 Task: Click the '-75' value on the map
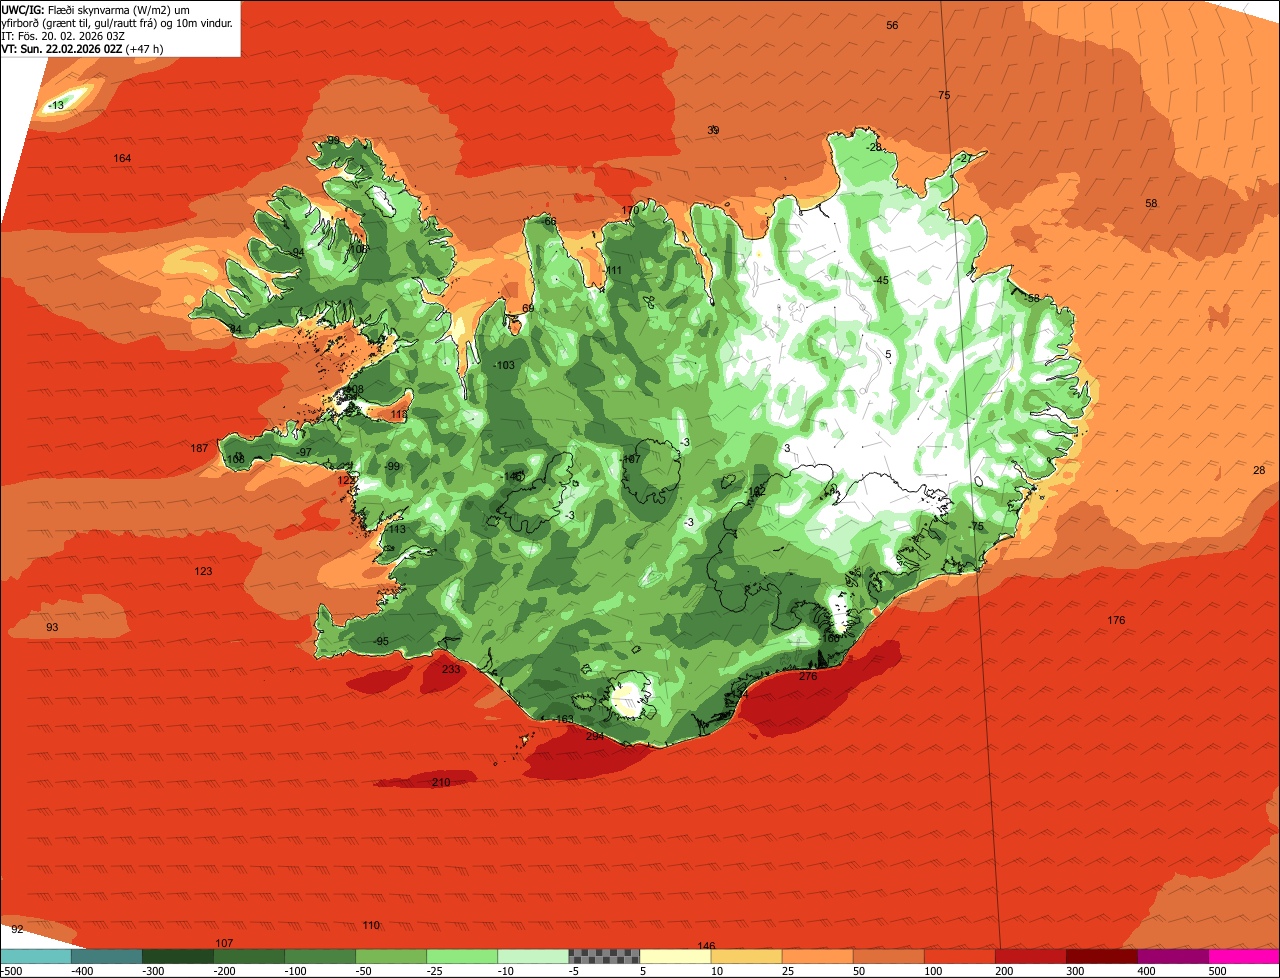976,526
